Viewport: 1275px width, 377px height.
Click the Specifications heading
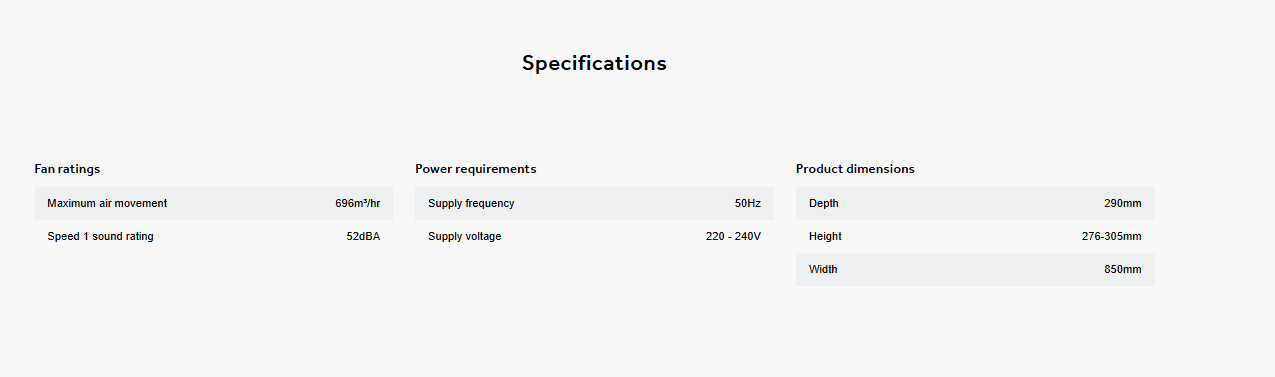pyautogui.click(x=594, y=63)
